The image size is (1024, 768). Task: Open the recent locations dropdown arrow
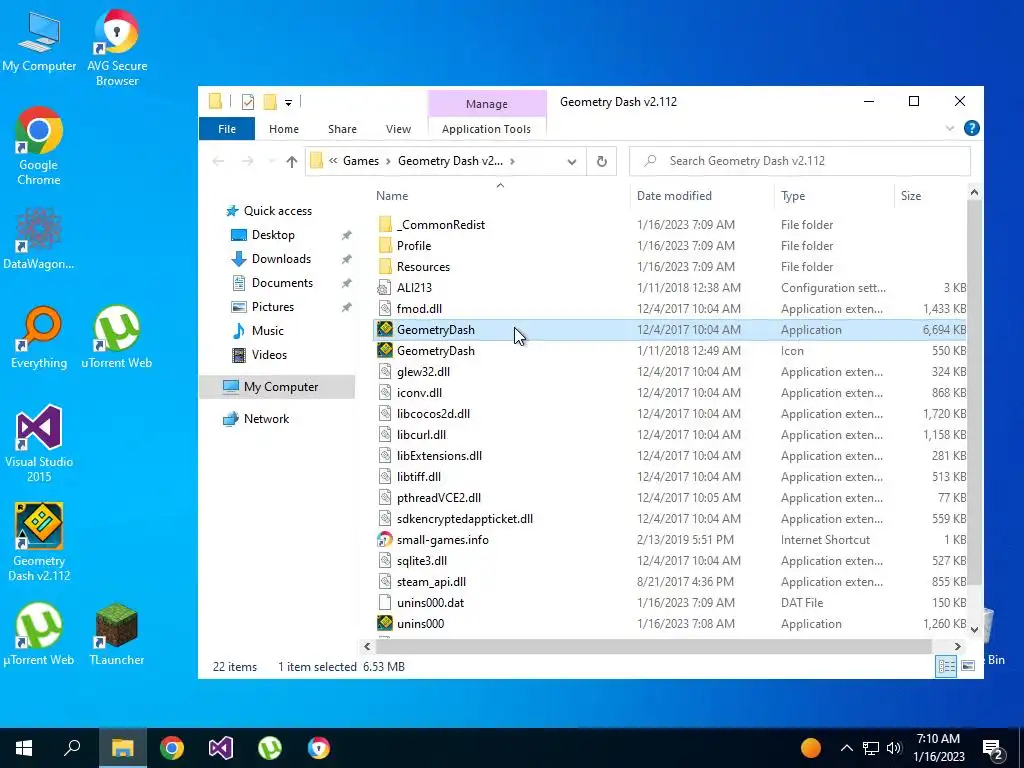tap(271, 161)
